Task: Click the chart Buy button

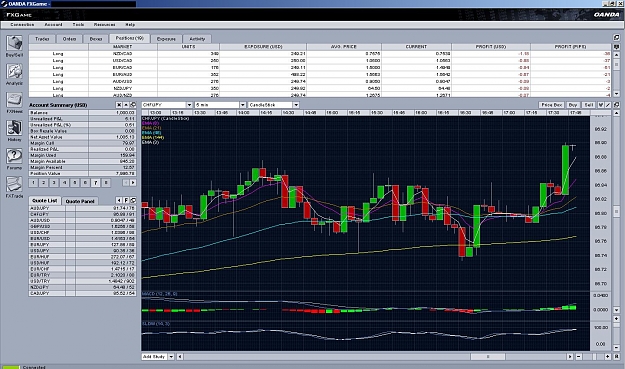Action: (x=573, y=105)
